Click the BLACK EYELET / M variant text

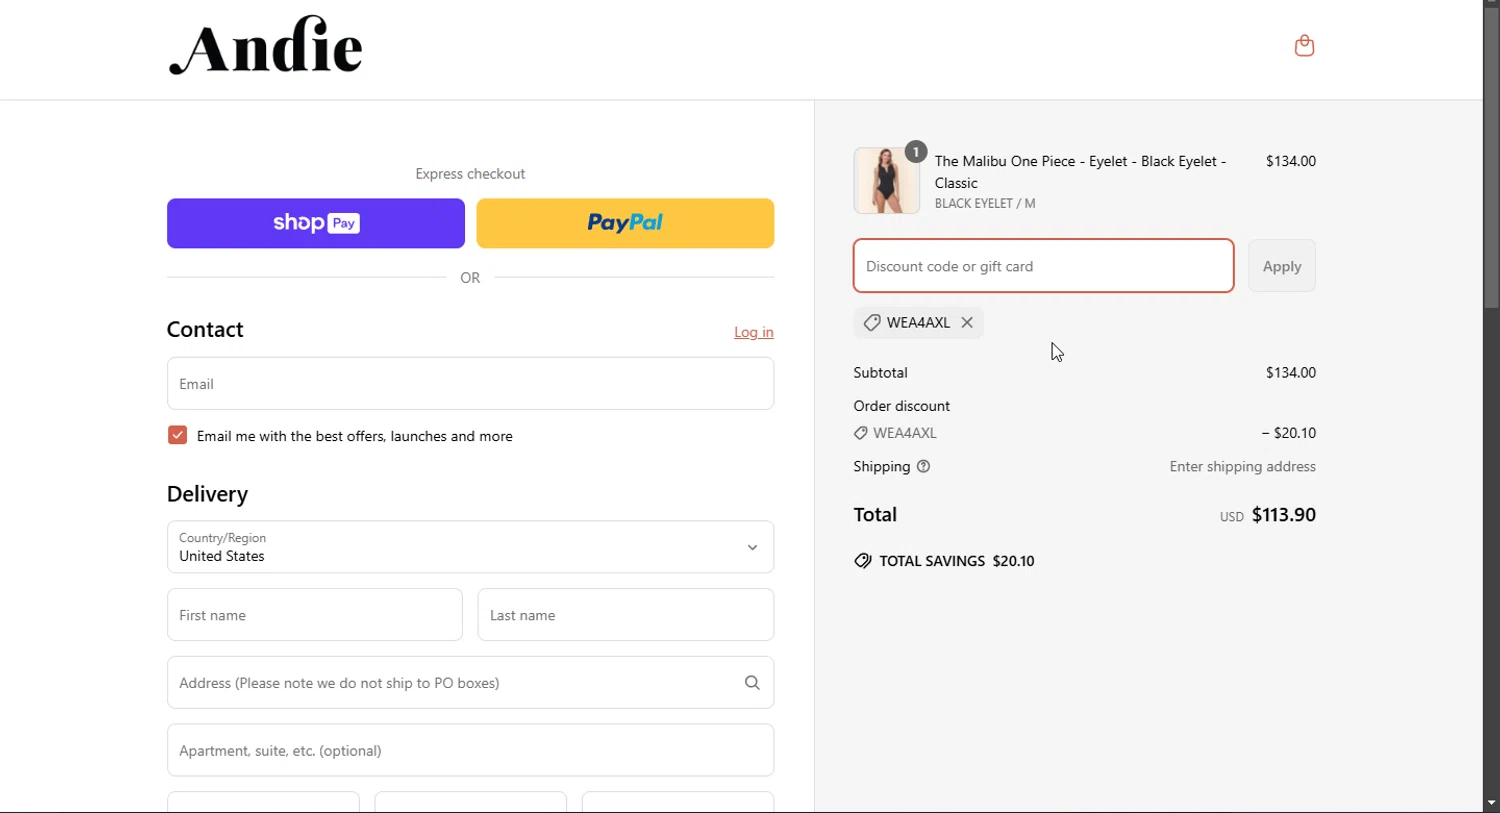coord(985,203)
